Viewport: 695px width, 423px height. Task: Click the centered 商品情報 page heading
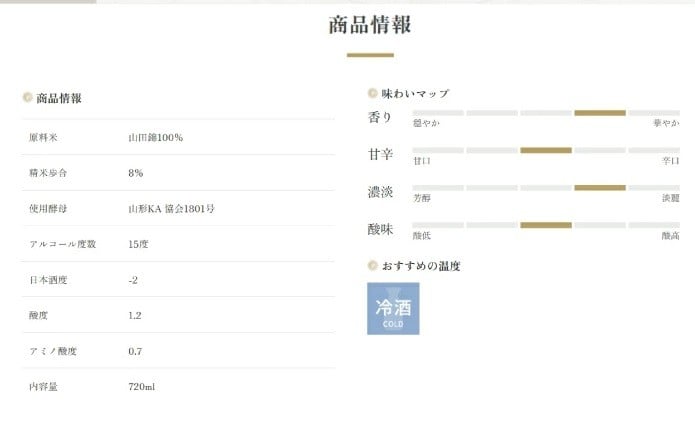tap(370, 25)
